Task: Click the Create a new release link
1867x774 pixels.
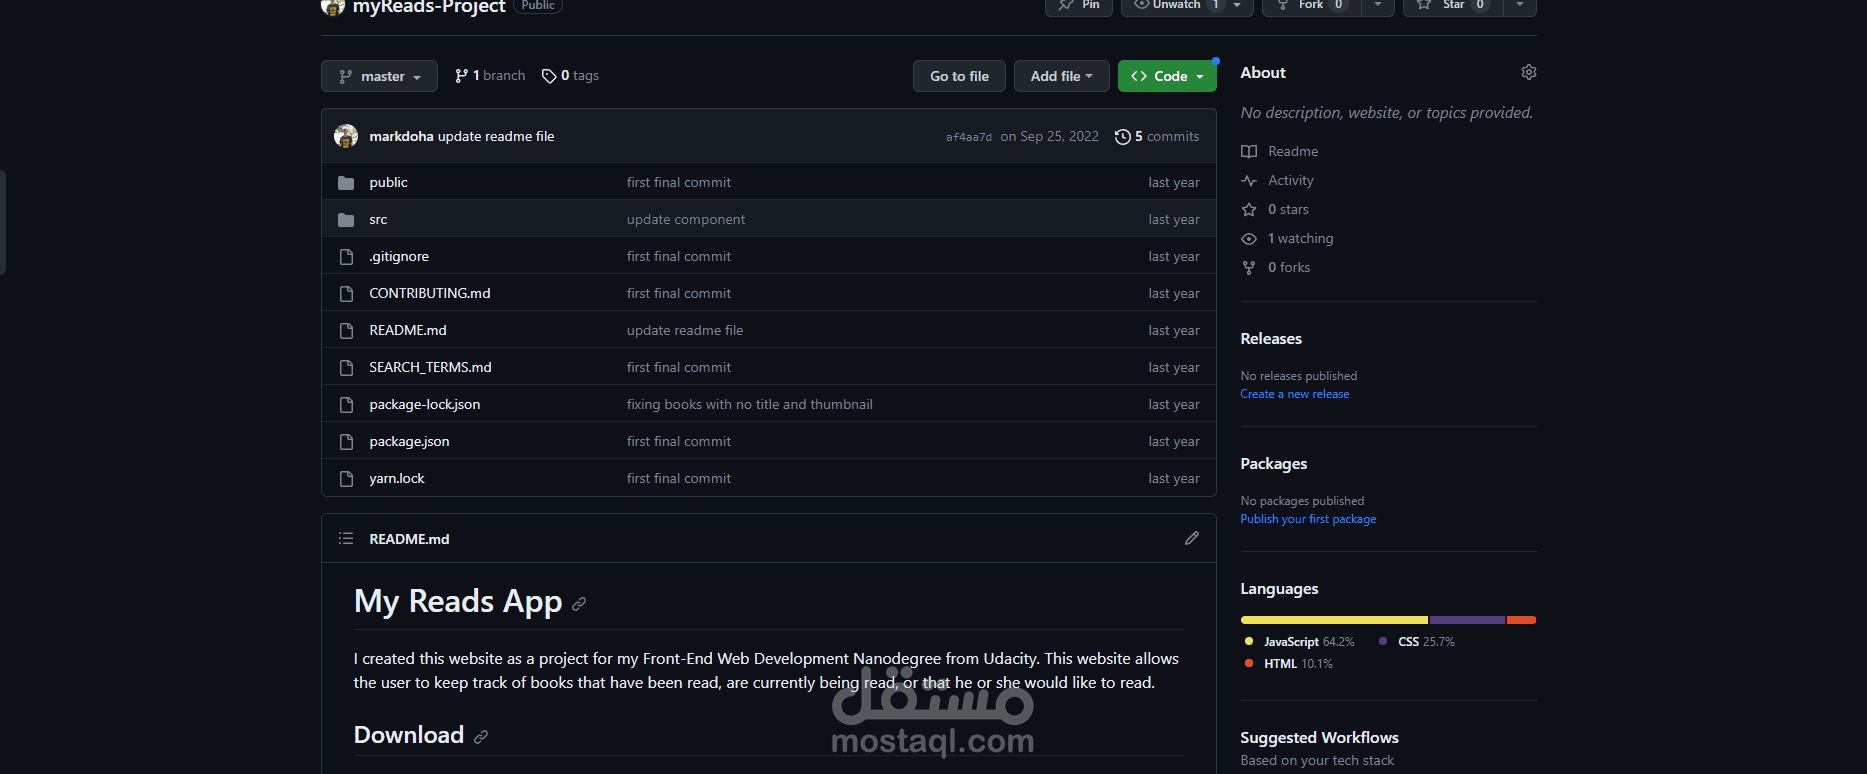Action: click(x=1295, y=394)
